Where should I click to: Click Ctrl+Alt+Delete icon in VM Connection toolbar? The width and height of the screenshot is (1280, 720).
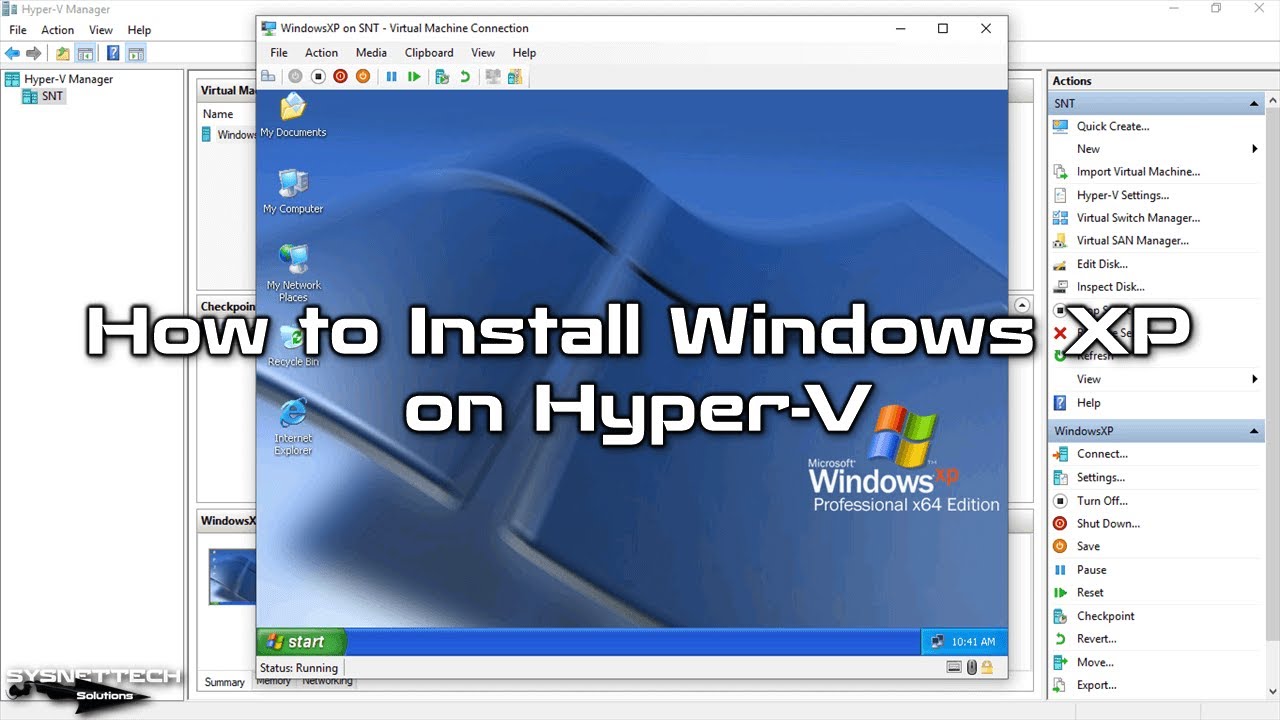[268, 76]
